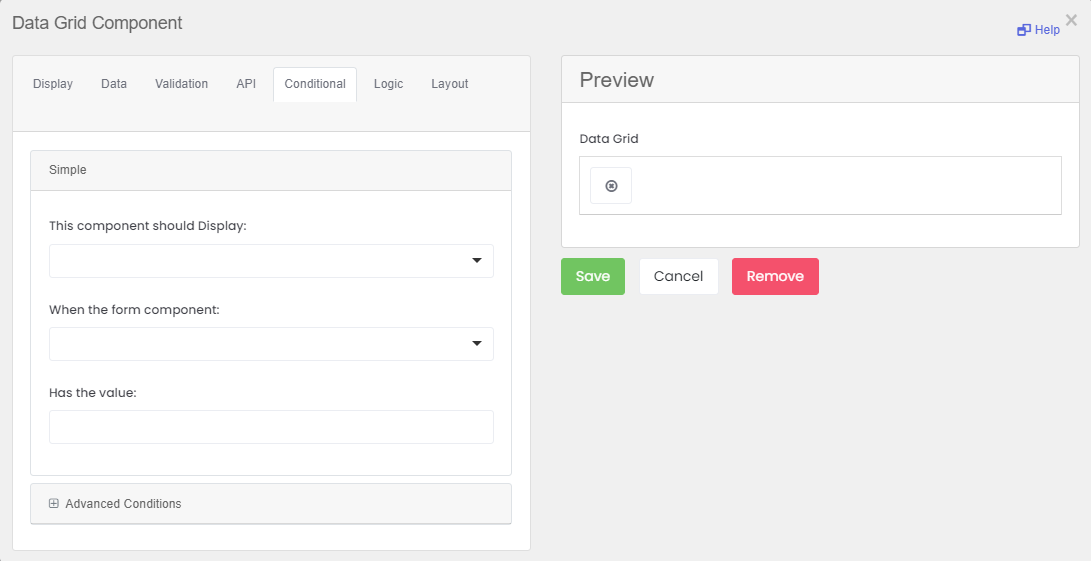Open the Layout tab

pos(450,84)
